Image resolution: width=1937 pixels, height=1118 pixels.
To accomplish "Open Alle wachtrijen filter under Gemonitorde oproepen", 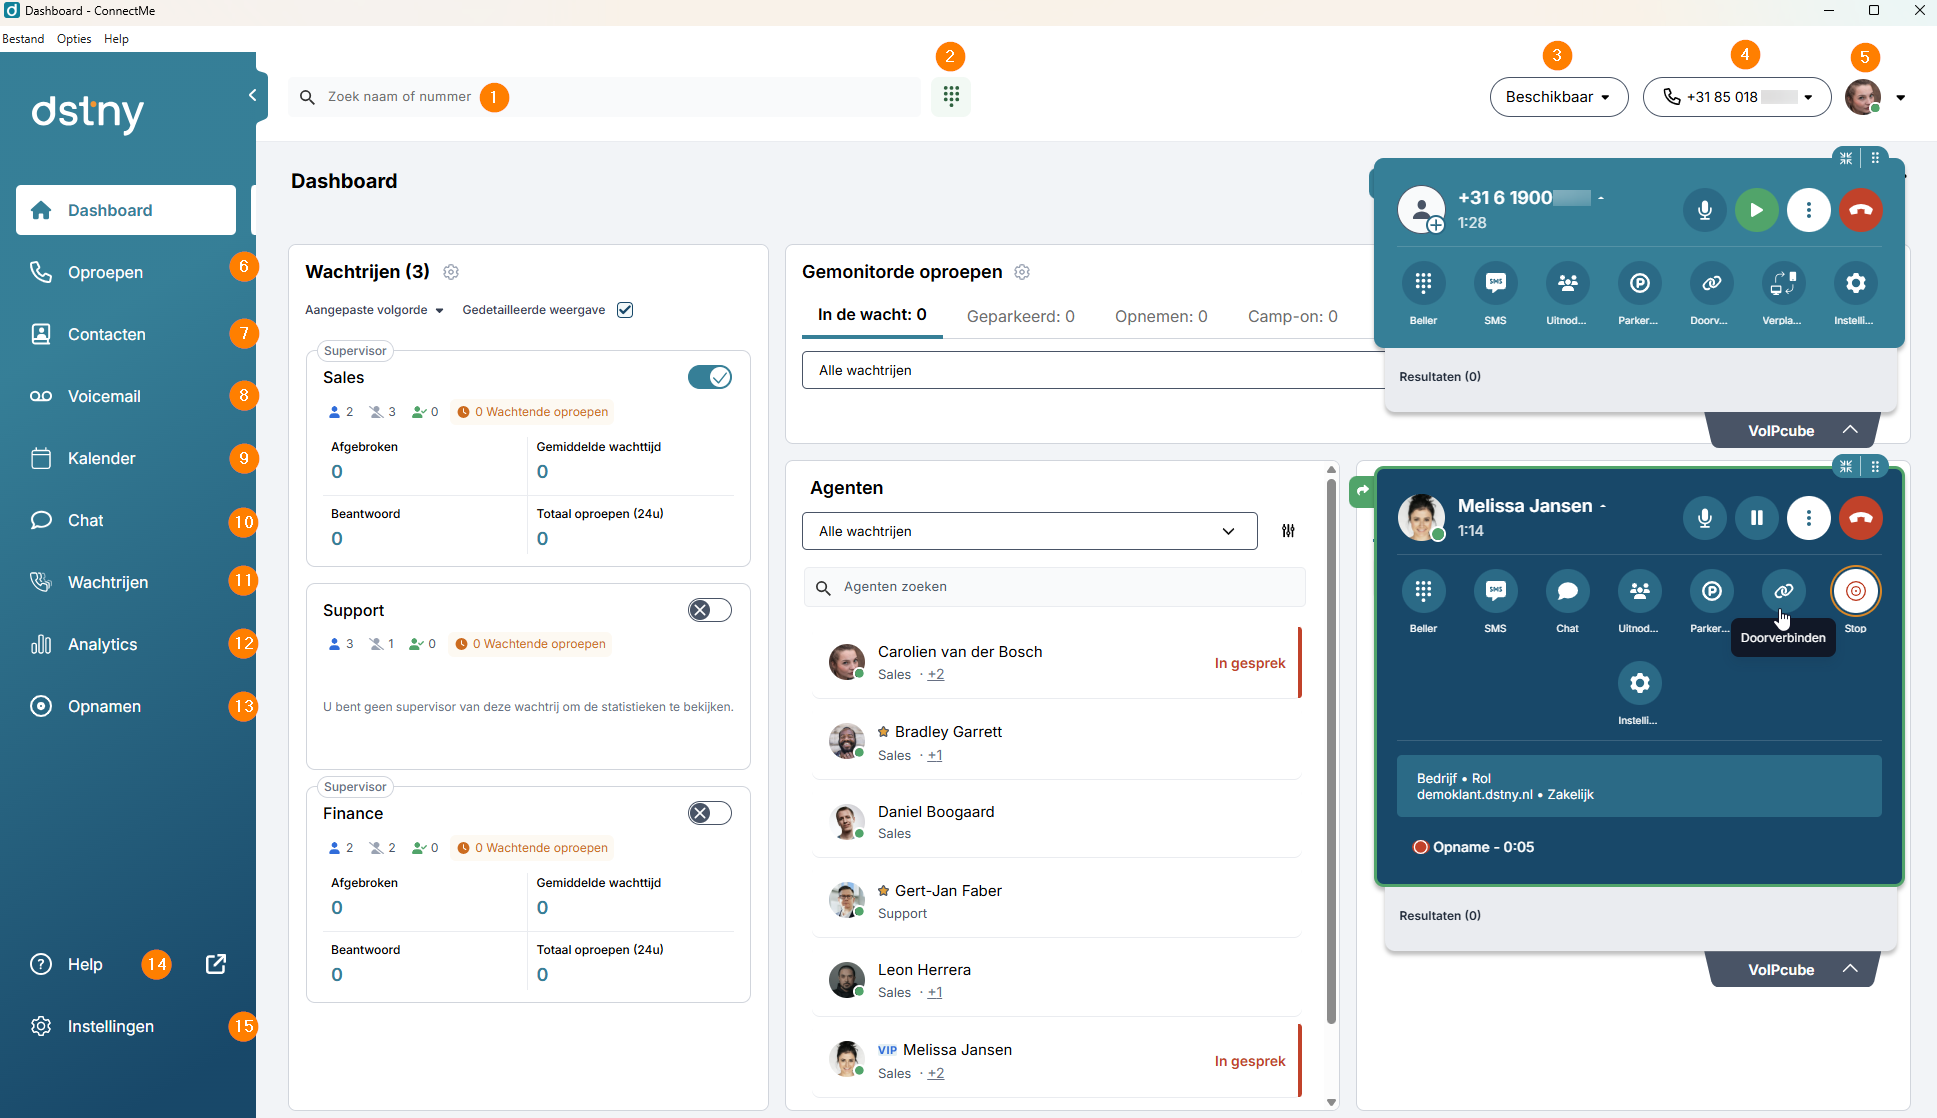I will tap(1093, 370).
